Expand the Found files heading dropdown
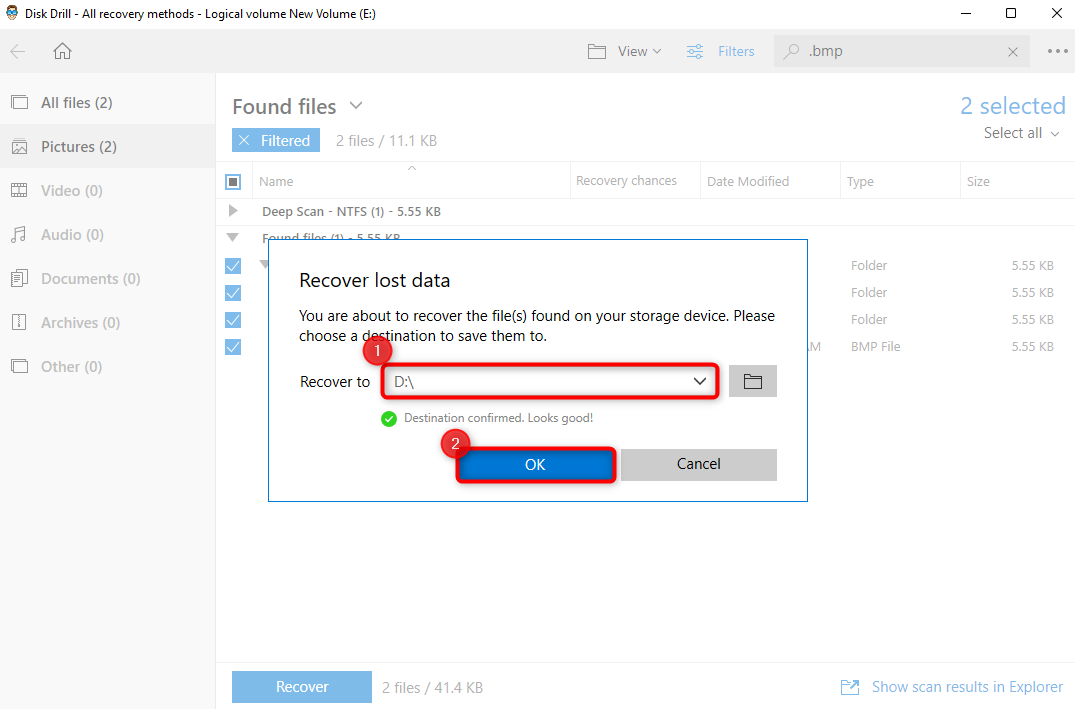This screenshot has width=1075, height=709. tap(355, 106)
